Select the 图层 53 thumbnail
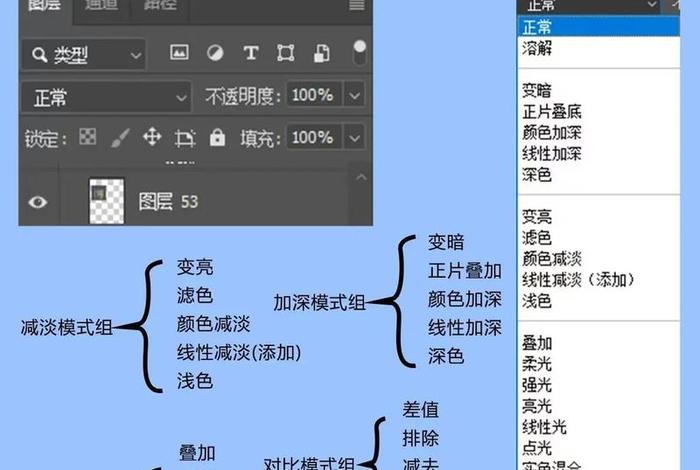The image size is (700, 470). point(107,201)
